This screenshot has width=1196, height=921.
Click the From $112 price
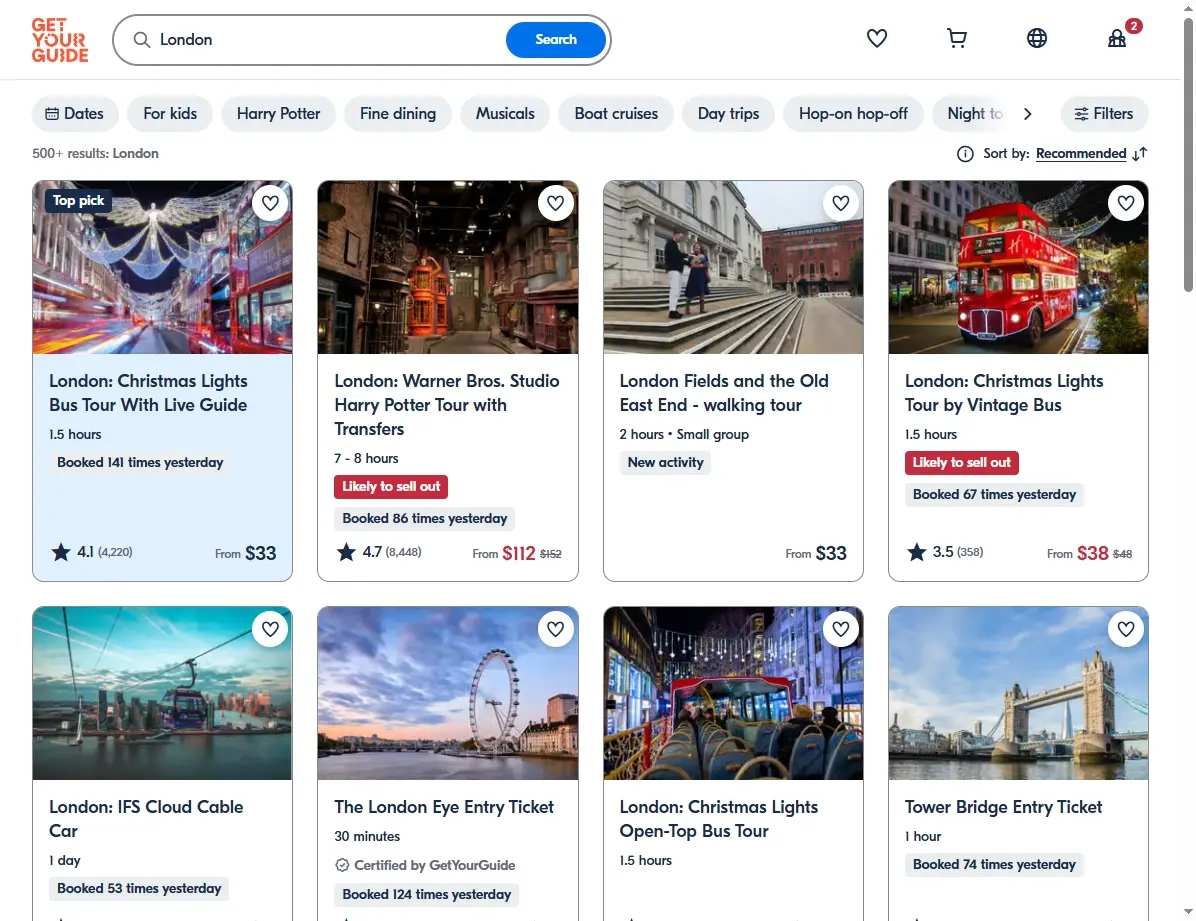tap(503, 553)
